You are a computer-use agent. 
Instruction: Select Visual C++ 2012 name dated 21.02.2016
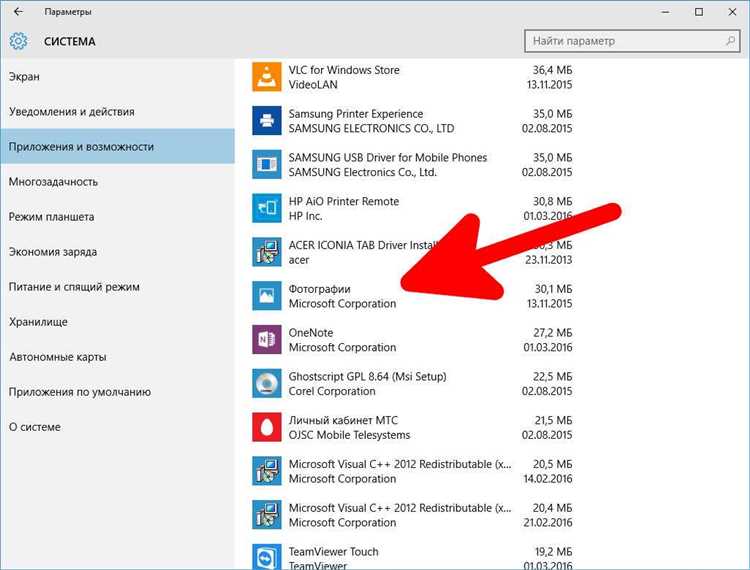pos(400,507)
